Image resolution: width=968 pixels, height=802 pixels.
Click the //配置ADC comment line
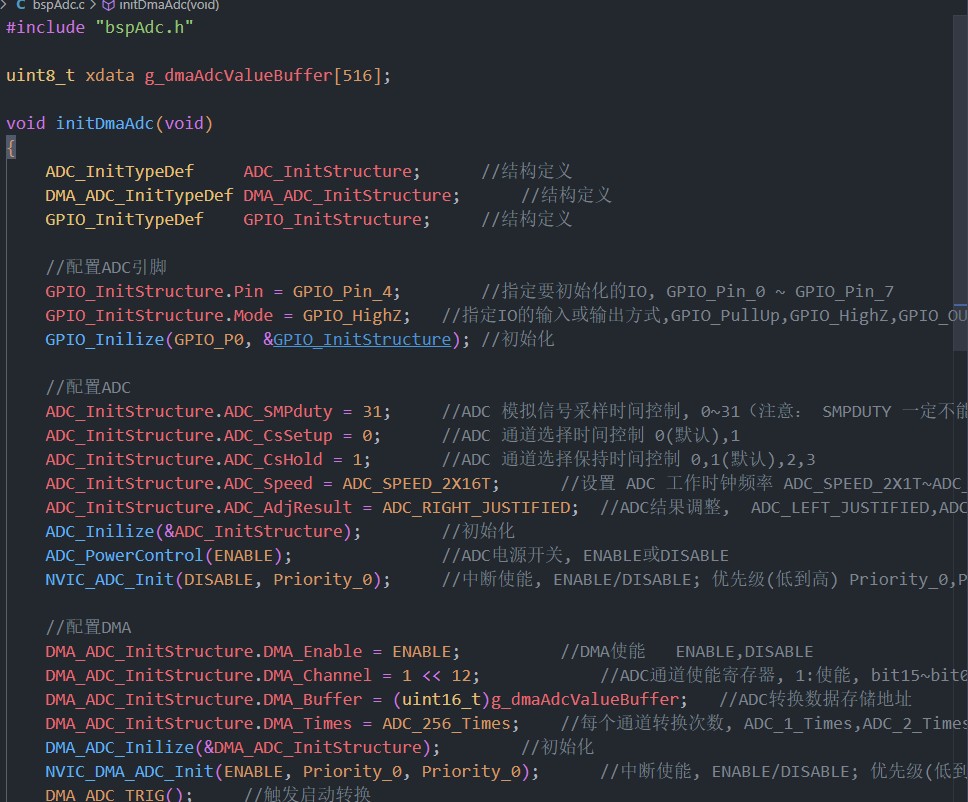pos(88,388)
